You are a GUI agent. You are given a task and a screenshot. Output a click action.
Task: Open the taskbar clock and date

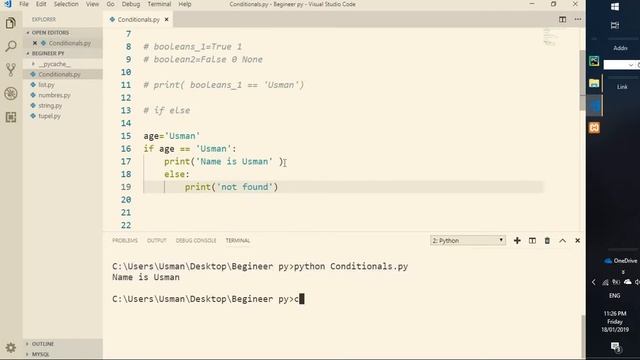pos(615,322)
